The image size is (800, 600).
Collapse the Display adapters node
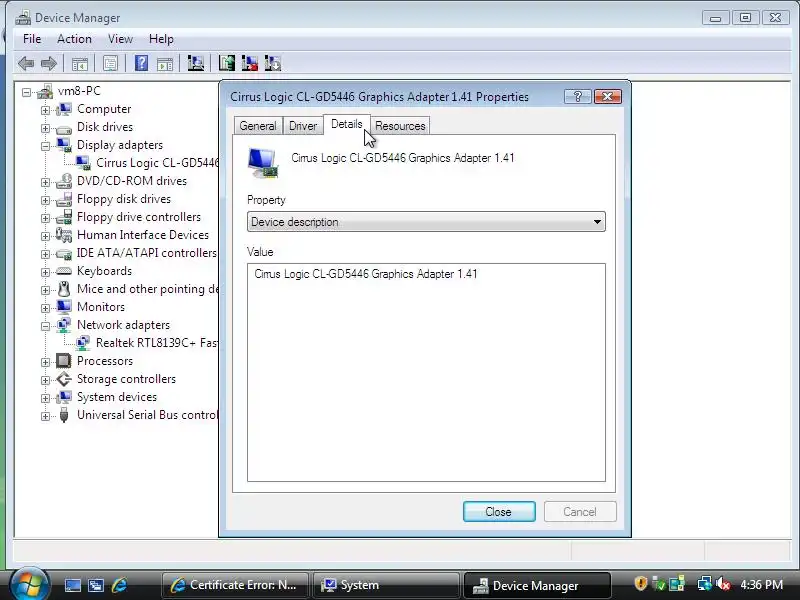(x=45, y=146)
